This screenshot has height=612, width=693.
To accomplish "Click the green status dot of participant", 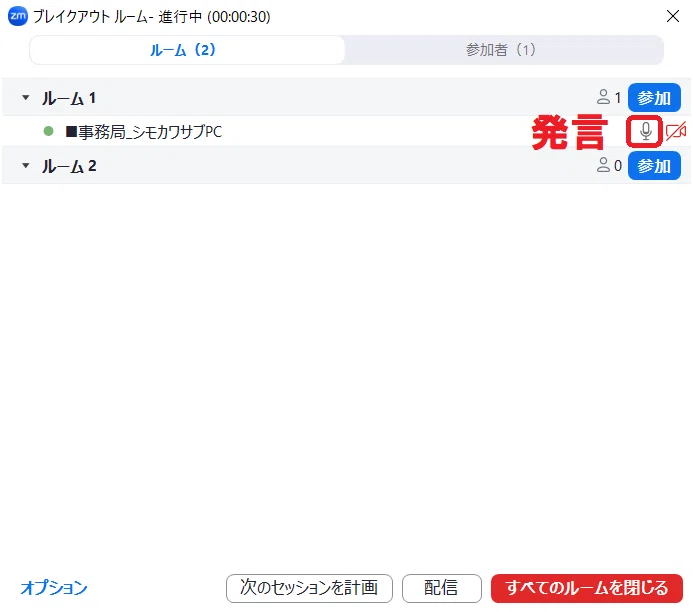I will tap(49, 131).
